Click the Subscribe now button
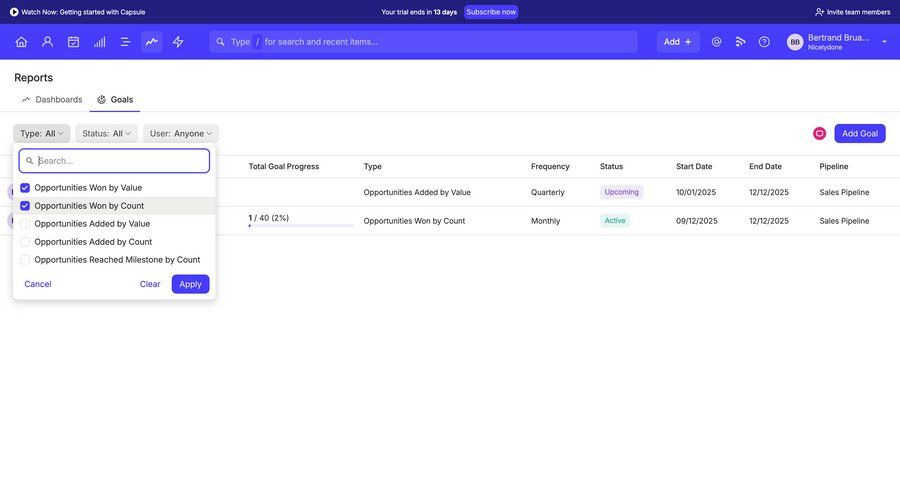900x484 pixels. click(x=491, y=12)
